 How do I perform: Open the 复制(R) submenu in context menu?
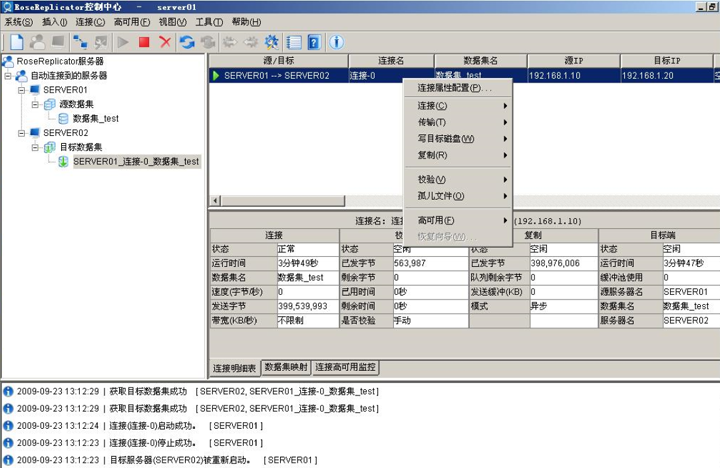pyautogui.click(x=432, y=155)
